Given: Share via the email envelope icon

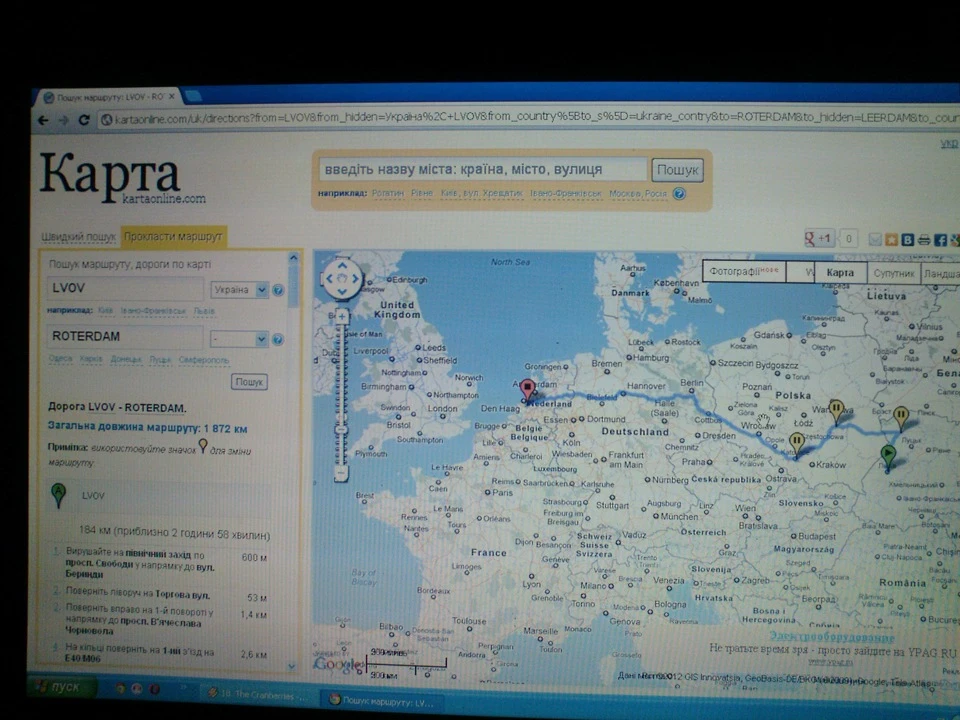Looking at the screenshot, I should [875, 239].
